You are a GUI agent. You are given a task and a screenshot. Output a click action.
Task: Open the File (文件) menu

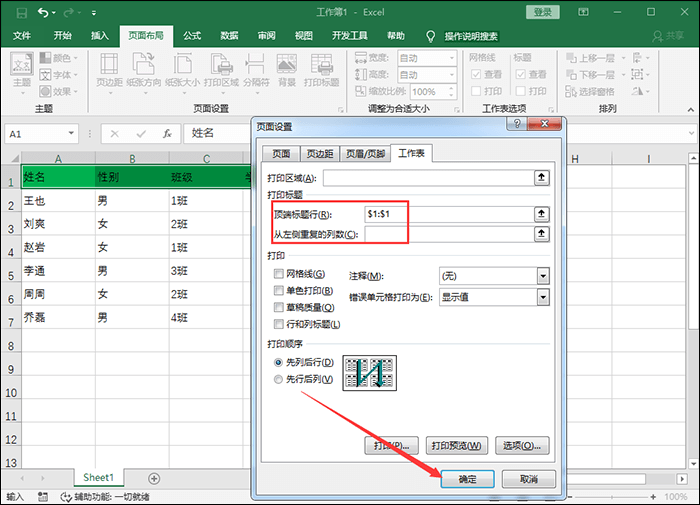point(21,36)
